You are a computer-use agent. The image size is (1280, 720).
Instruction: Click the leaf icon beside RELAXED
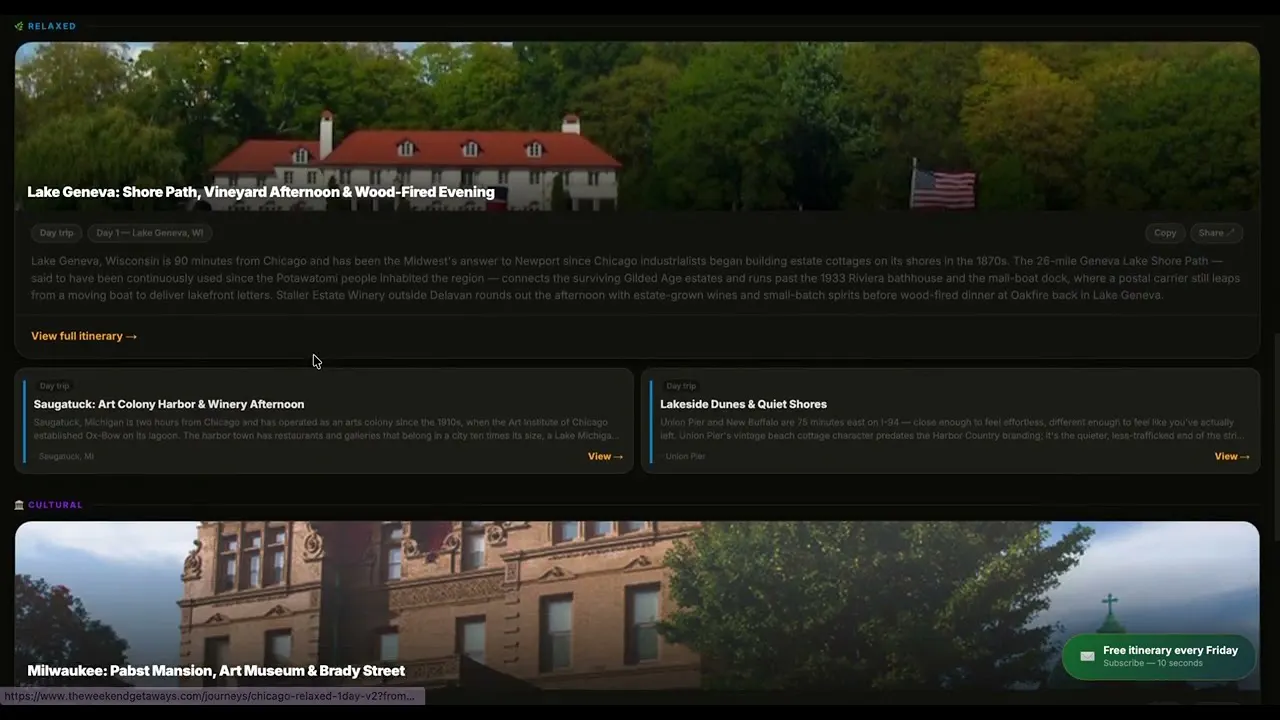coord(19,26)
